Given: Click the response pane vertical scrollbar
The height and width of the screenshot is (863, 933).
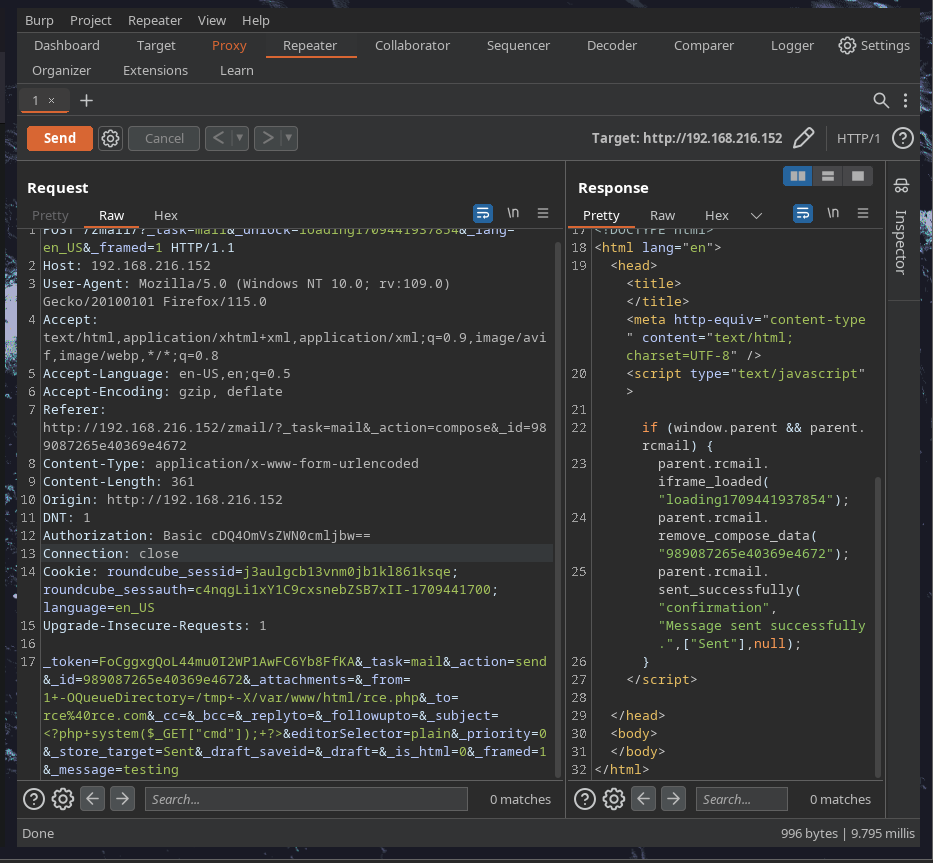Looking at the screenshot, I should (878, 626).
